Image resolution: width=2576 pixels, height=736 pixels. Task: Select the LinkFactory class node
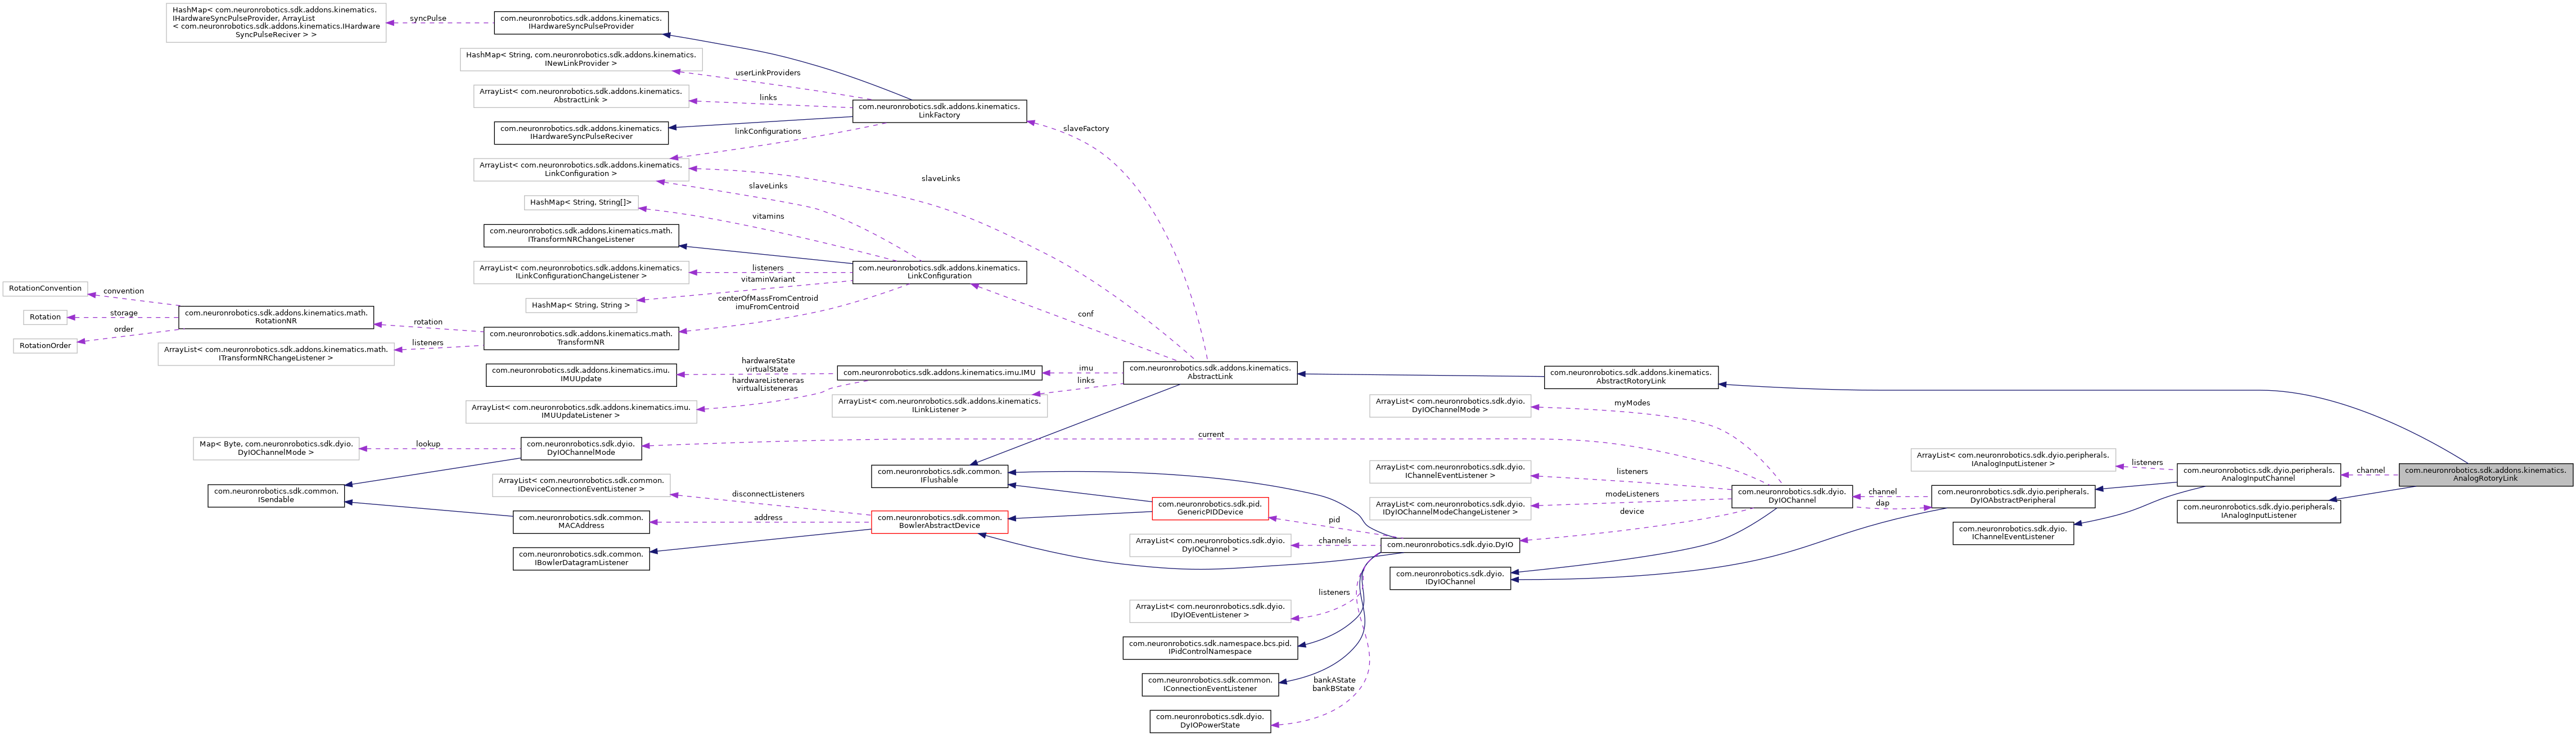[x=939, y=111]
